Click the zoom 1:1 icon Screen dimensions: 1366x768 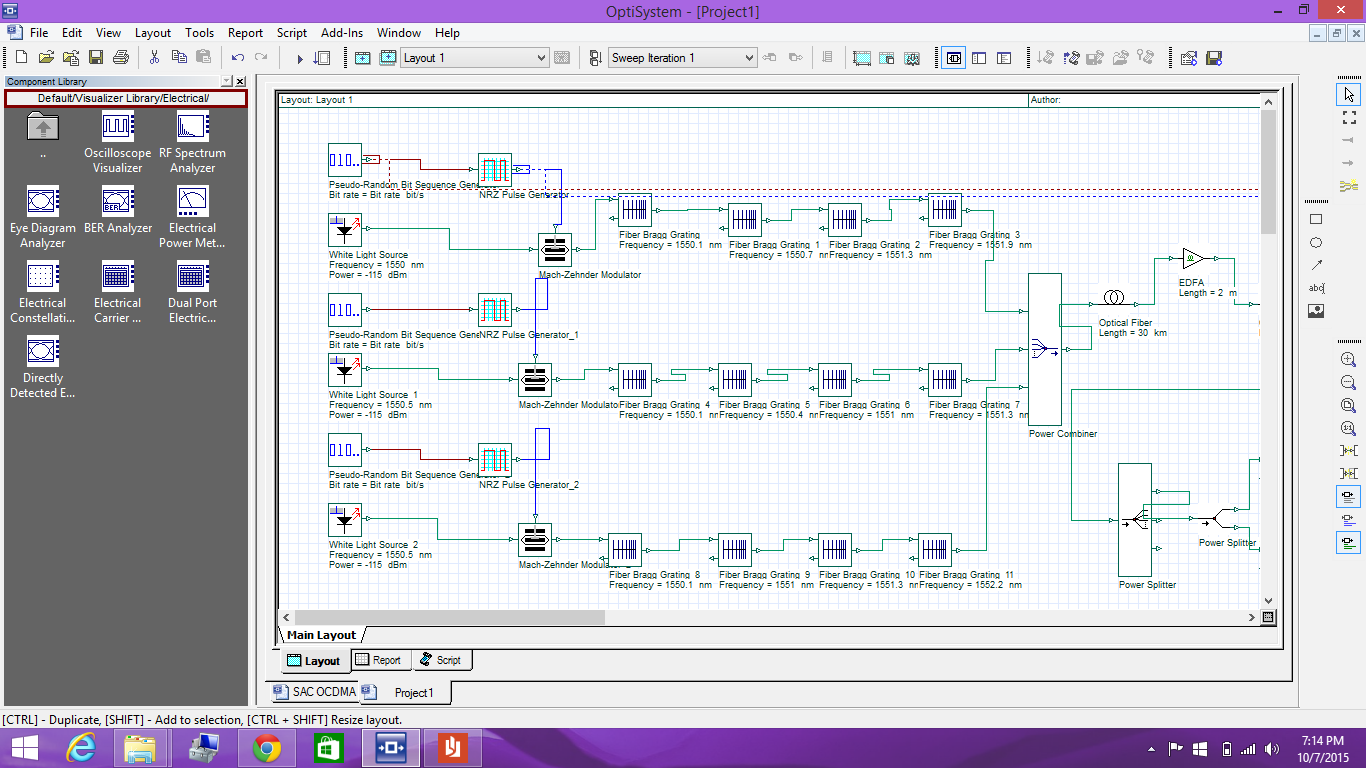[1348, 428]
